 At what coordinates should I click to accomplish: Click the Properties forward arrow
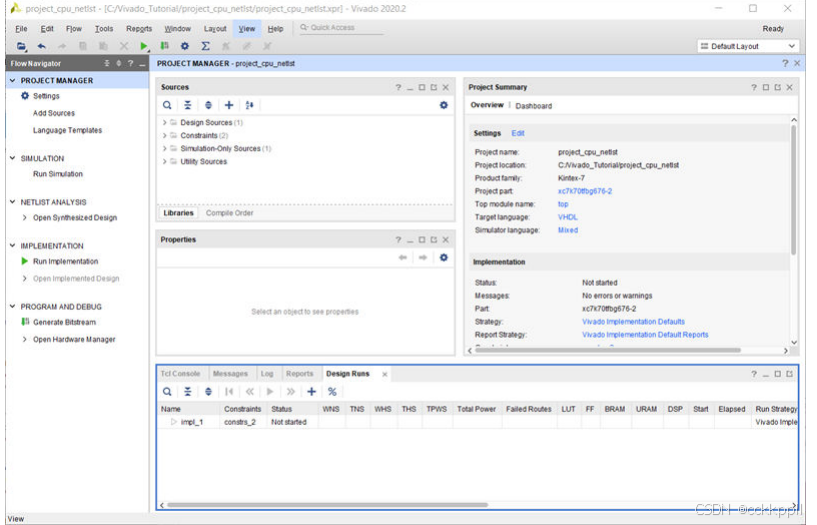pos(423,258)
